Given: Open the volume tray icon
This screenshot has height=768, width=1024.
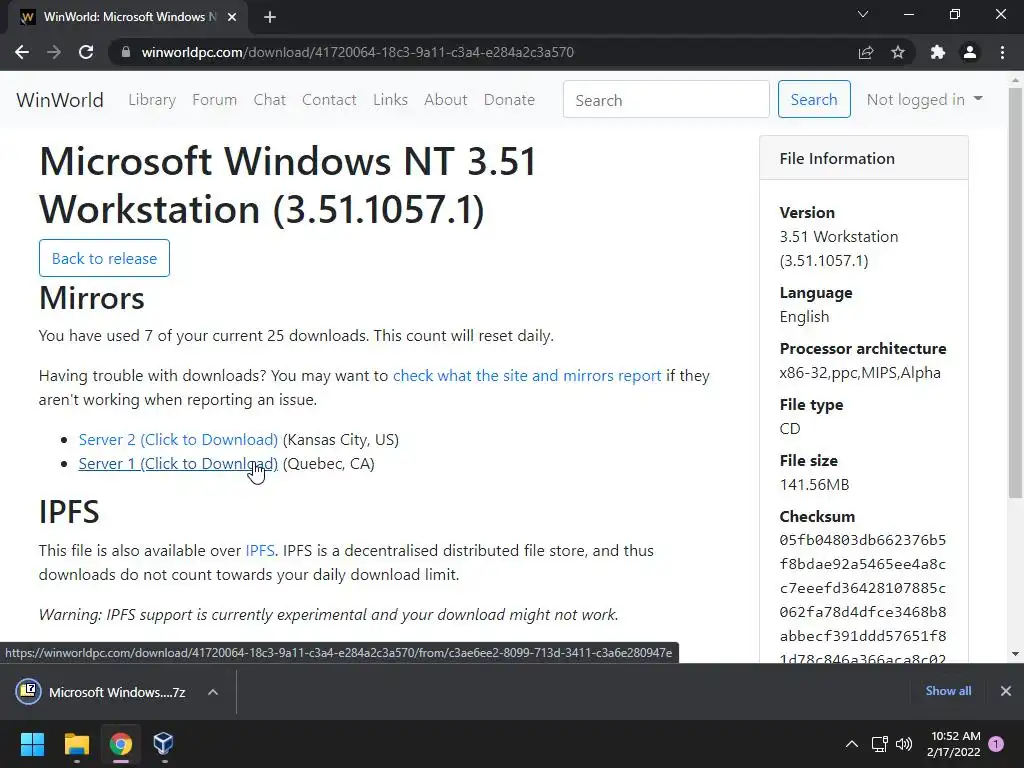Looking at the screenshot, I should [904, 744].
